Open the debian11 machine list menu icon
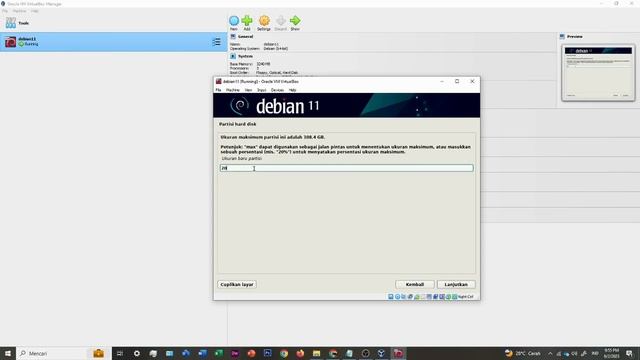The width and height of the screenshot is (640, 360). pyautogui.click(x=216, y=42)
